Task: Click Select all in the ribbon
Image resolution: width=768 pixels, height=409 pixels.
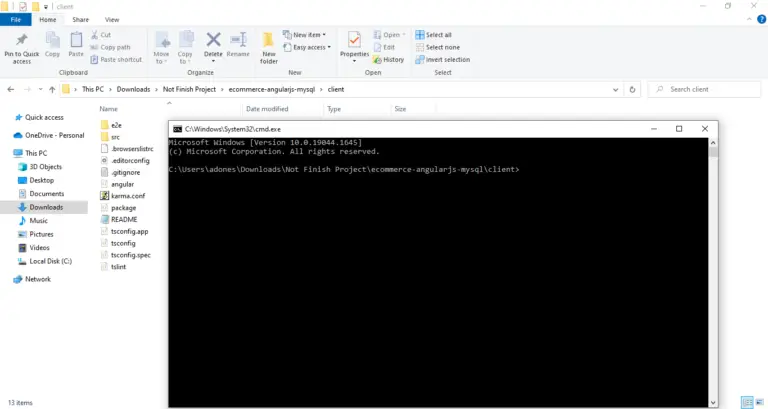Action: [x=438, y=35]
